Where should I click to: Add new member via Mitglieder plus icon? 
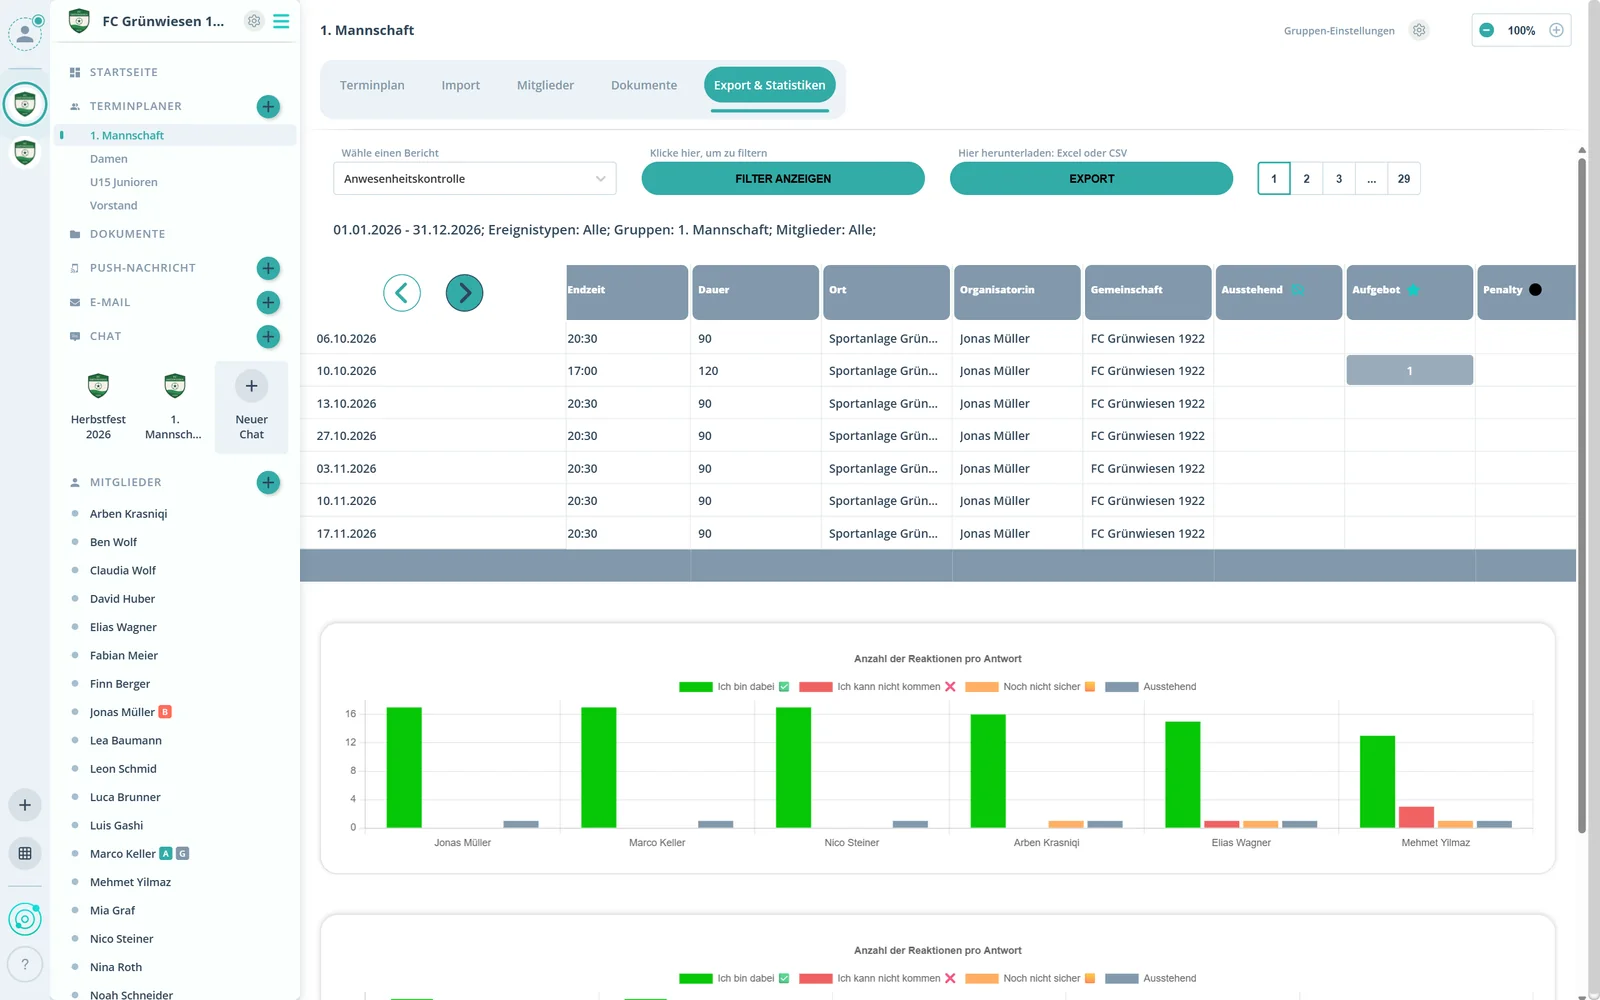pyautogui.click(x=268, y=482)
